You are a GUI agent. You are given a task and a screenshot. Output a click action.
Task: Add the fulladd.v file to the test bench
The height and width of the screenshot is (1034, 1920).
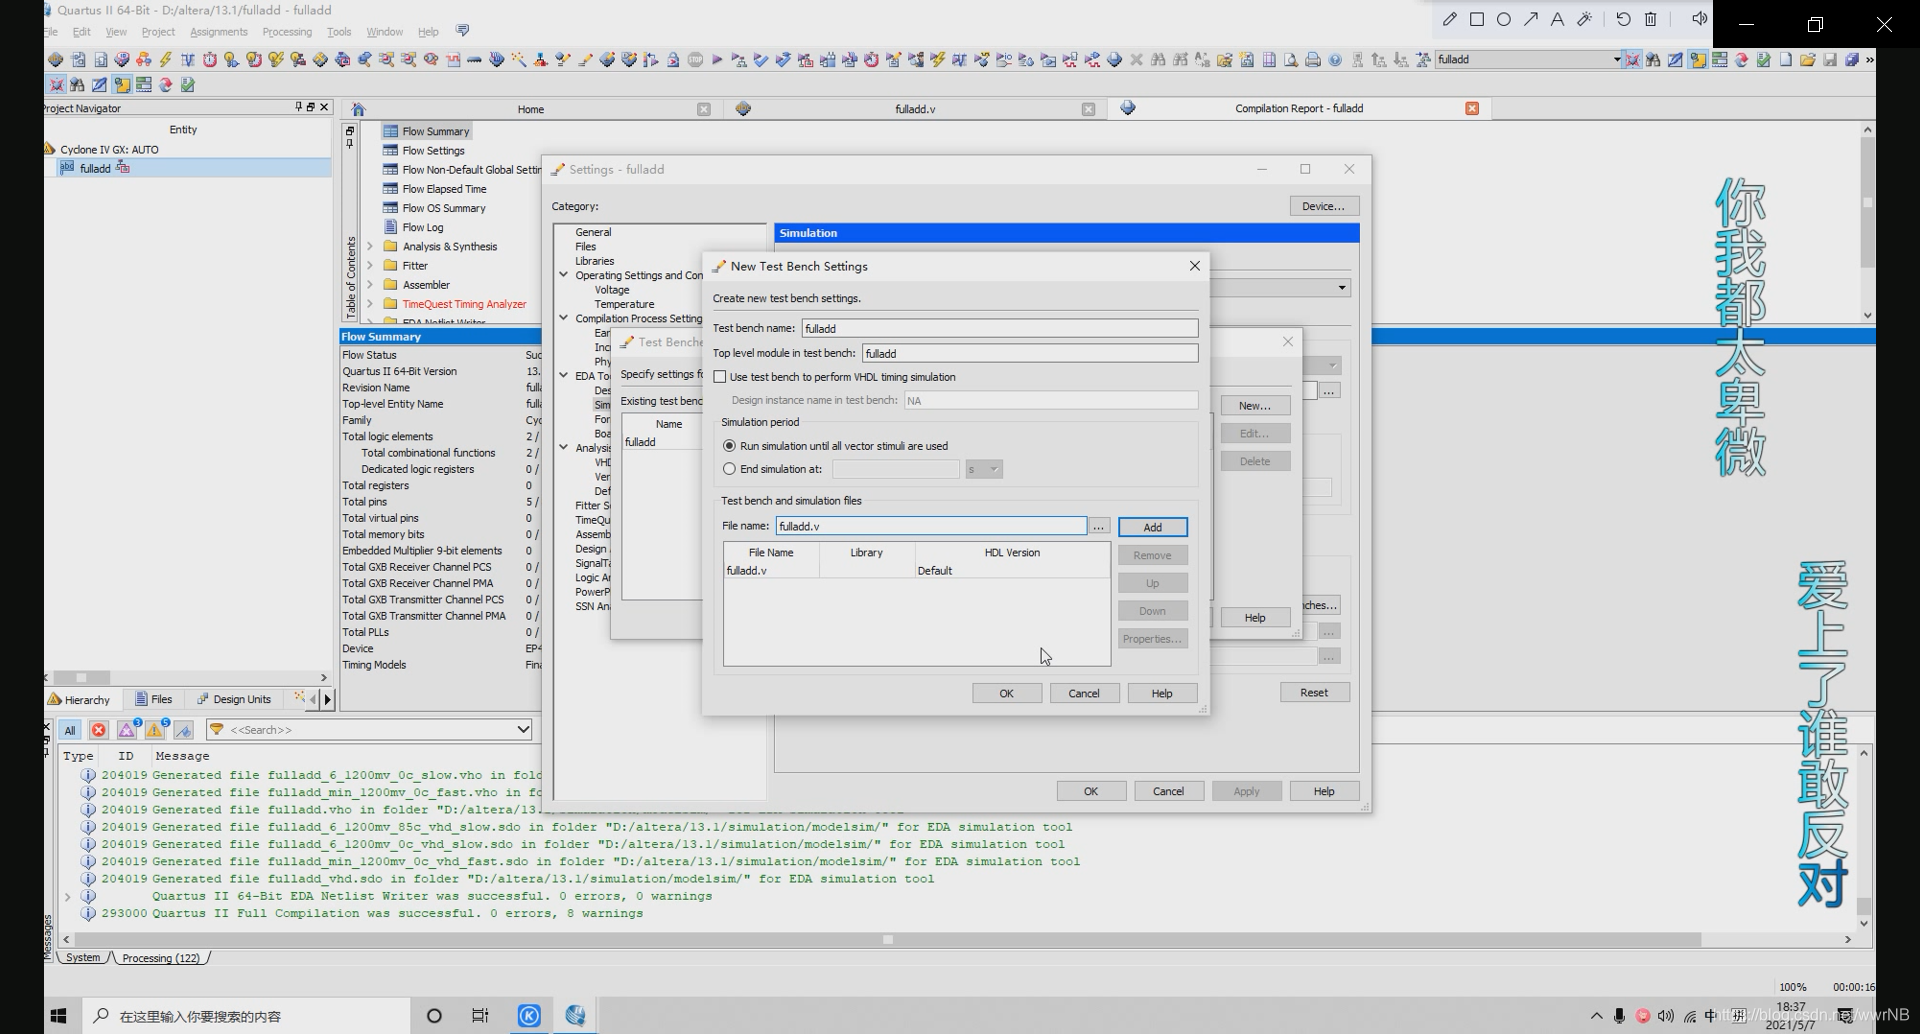[1152, 527]
